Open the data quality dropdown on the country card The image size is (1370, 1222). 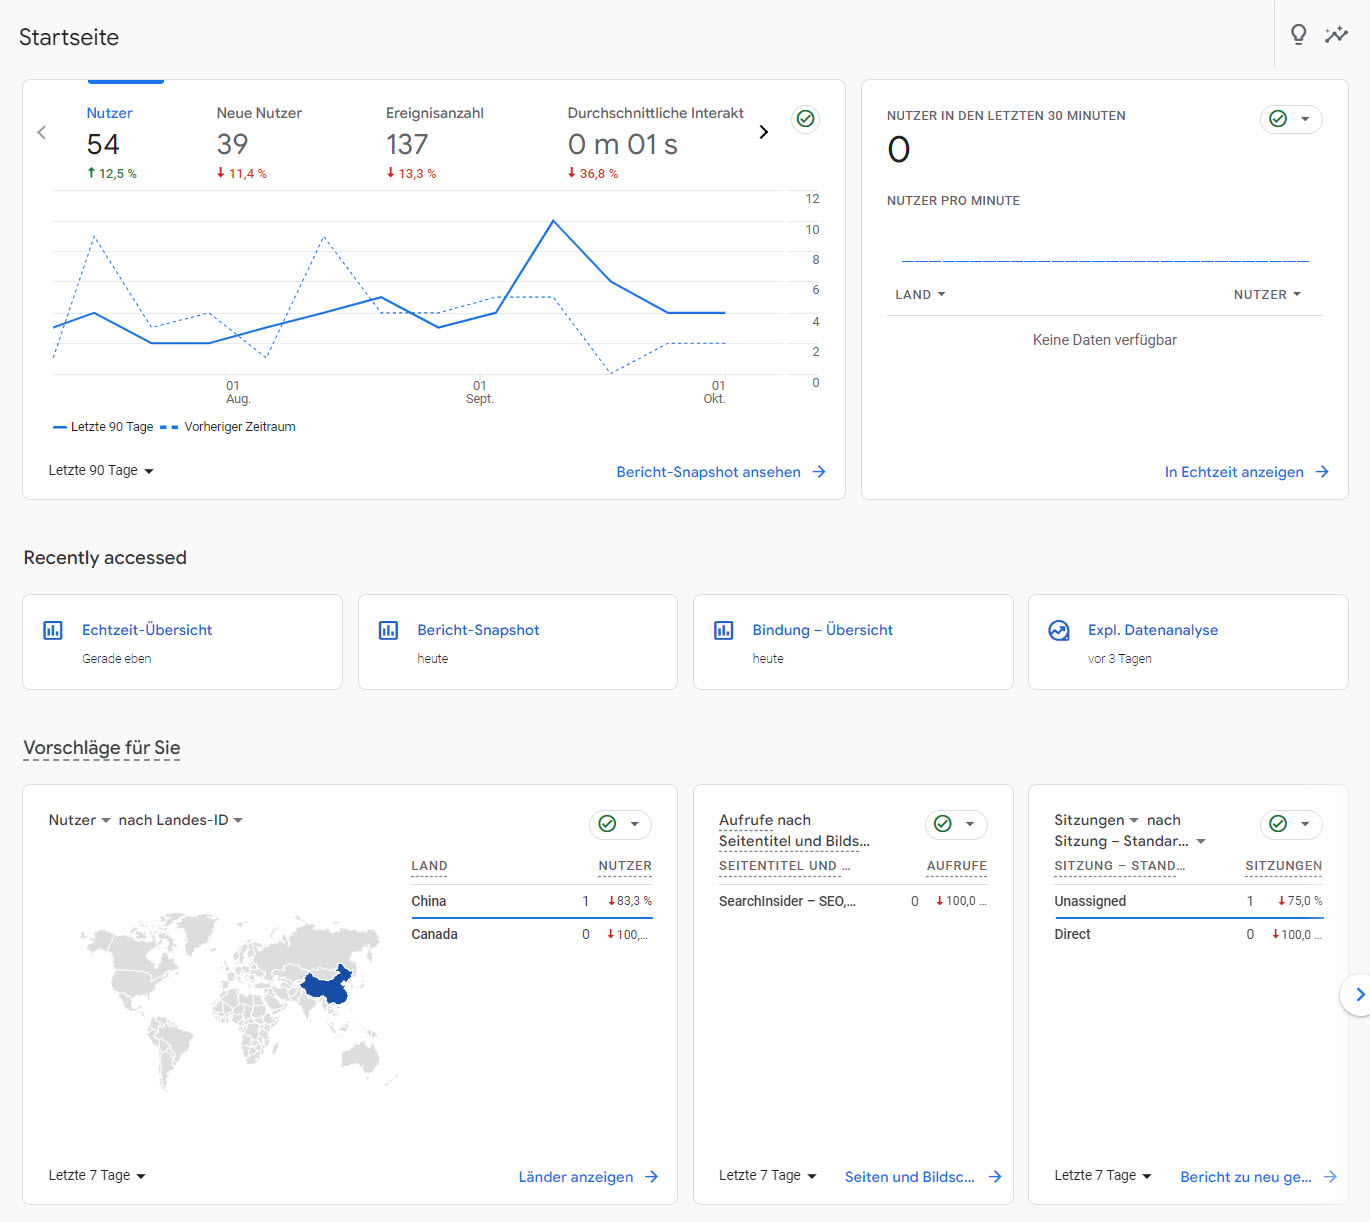coord(620,824)
